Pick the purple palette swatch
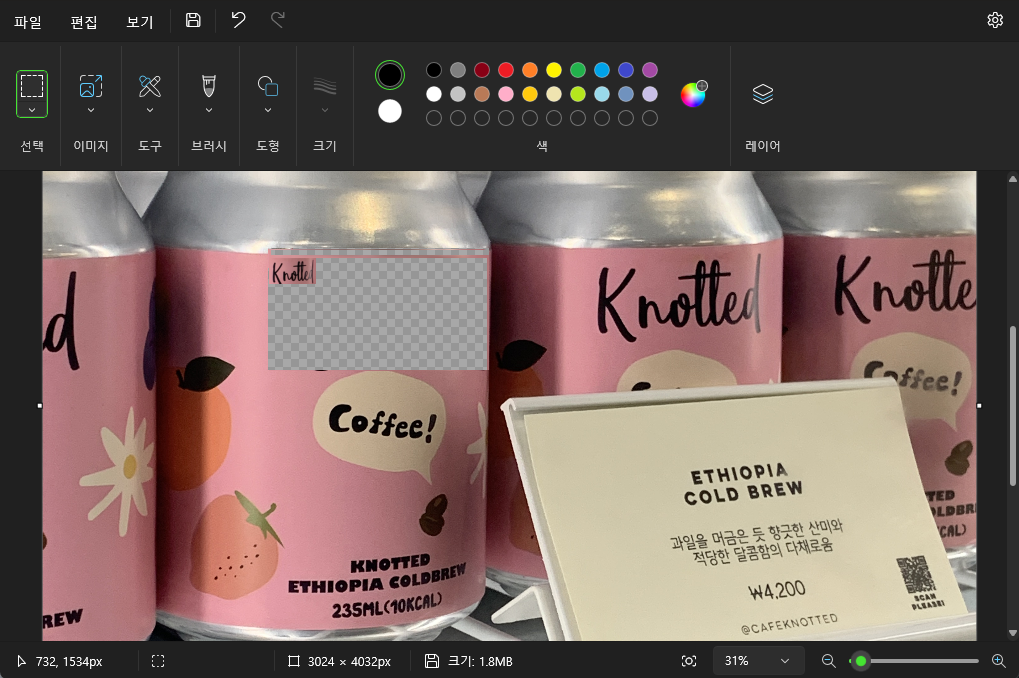The height and width of the screenshot is (678, 1019). tap(650, 70)
